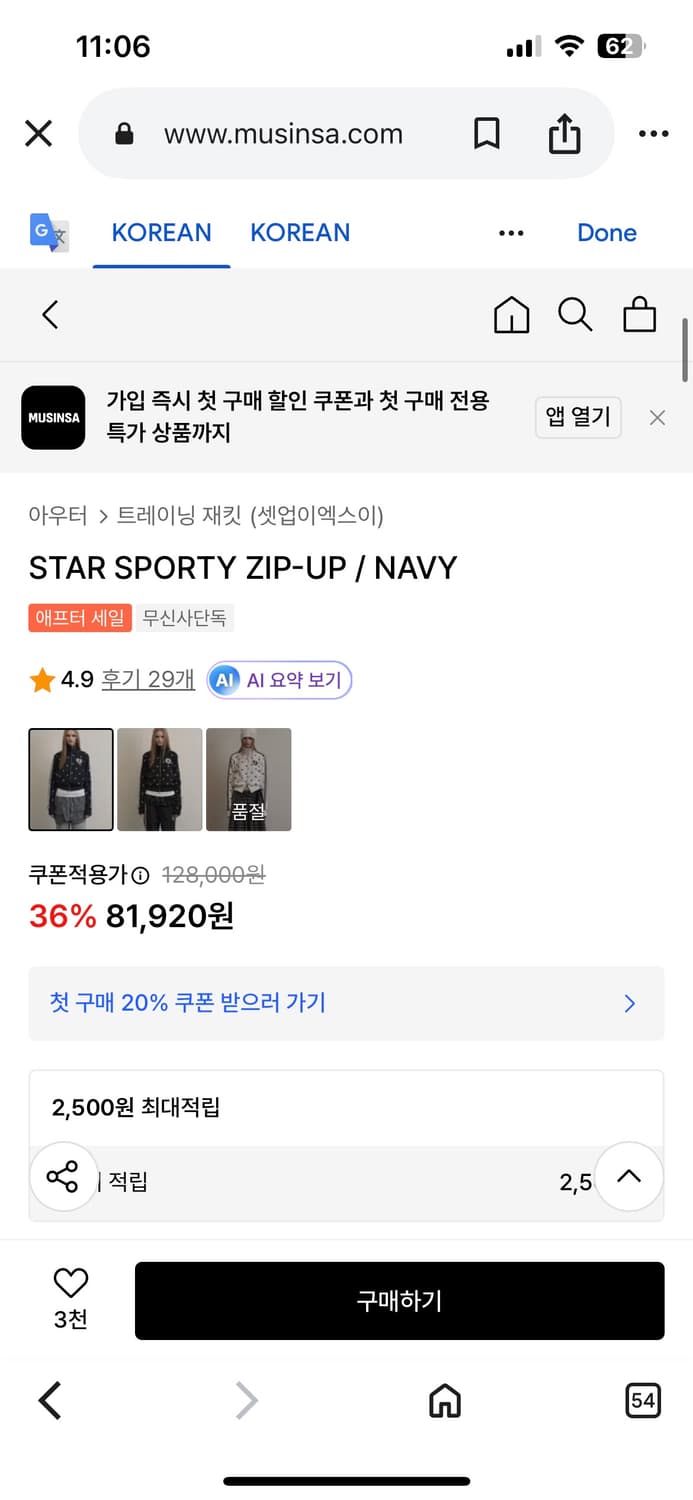Expand the first purchase coupon offer

tap(346, 1003)
